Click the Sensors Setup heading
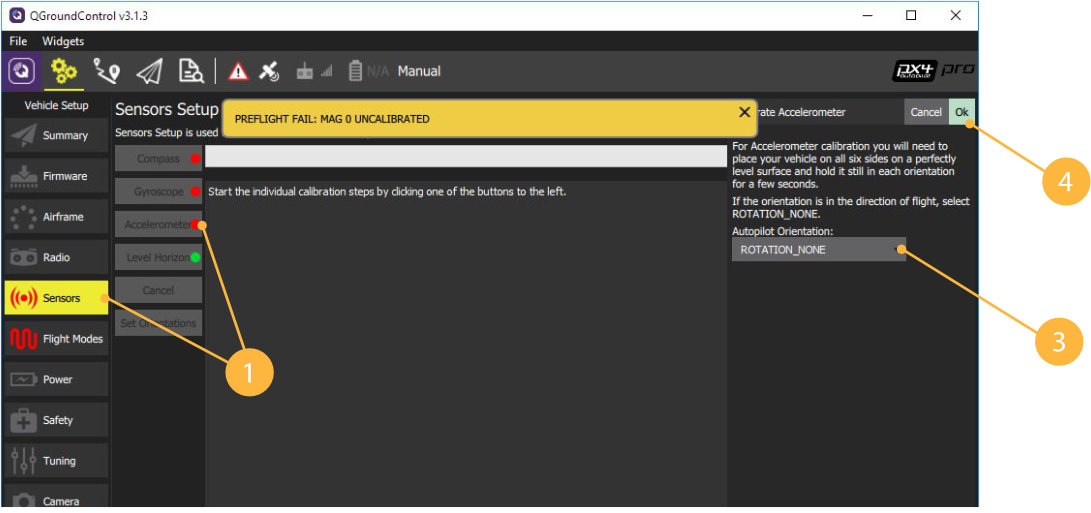 167,109
